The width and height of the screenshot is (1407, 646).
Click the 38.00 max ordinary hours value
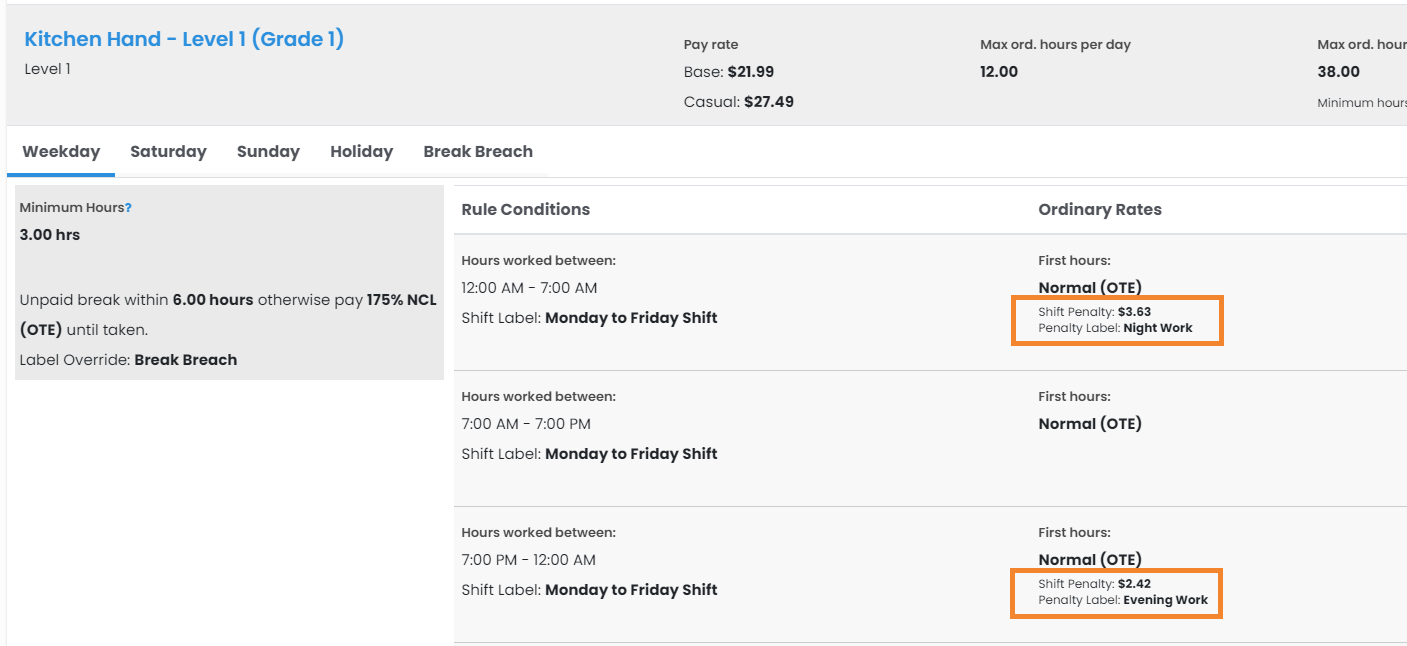pos(1338,72)
